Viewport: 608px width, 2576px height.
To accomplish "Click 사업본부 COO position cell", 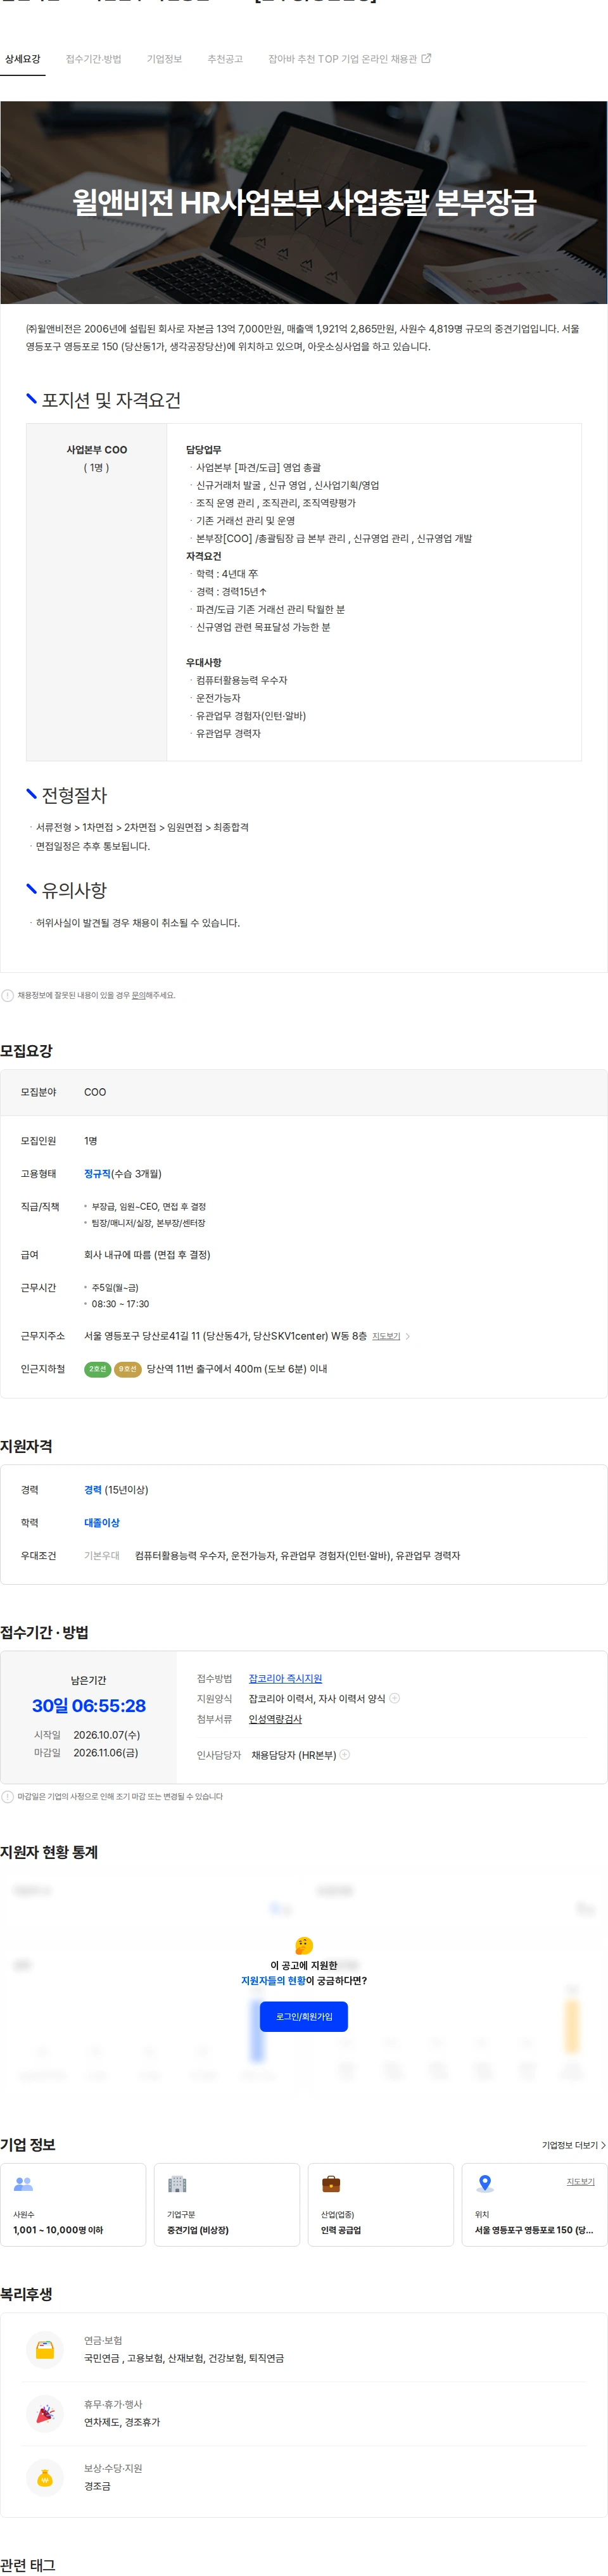I will click(97, 592).
